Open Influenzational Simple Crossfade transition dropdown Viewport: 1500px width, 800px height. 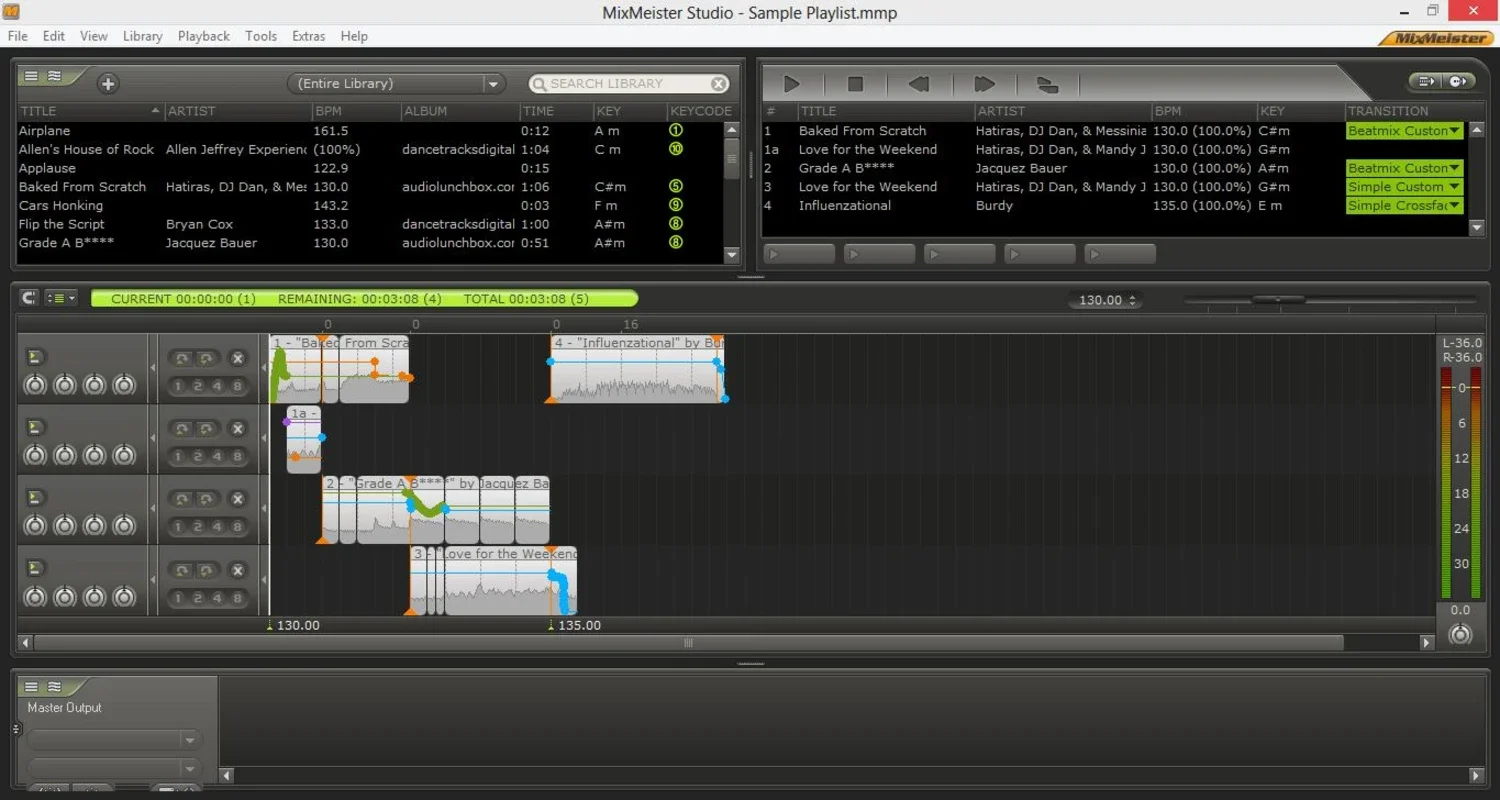pyautogui.click(x=1404, y=206)
